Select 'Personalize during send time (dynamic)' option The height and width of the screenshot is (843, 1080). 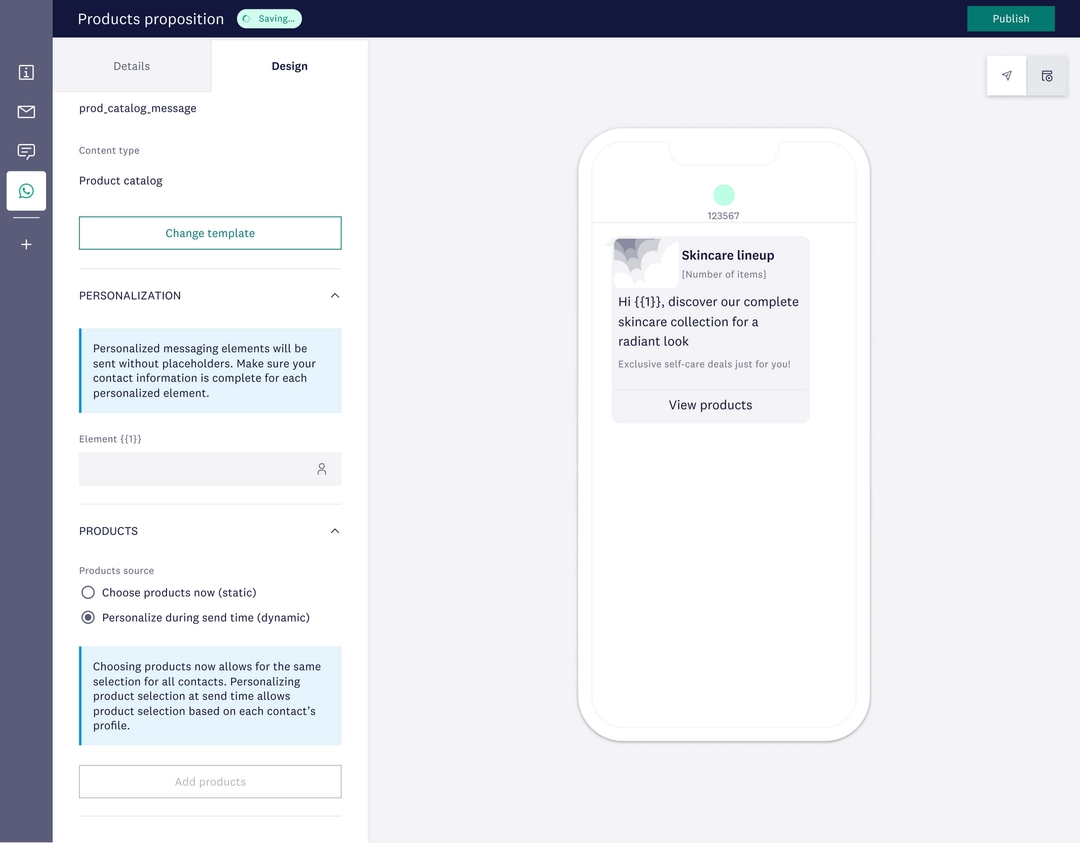pyautogui.click(x=88, y=617)
